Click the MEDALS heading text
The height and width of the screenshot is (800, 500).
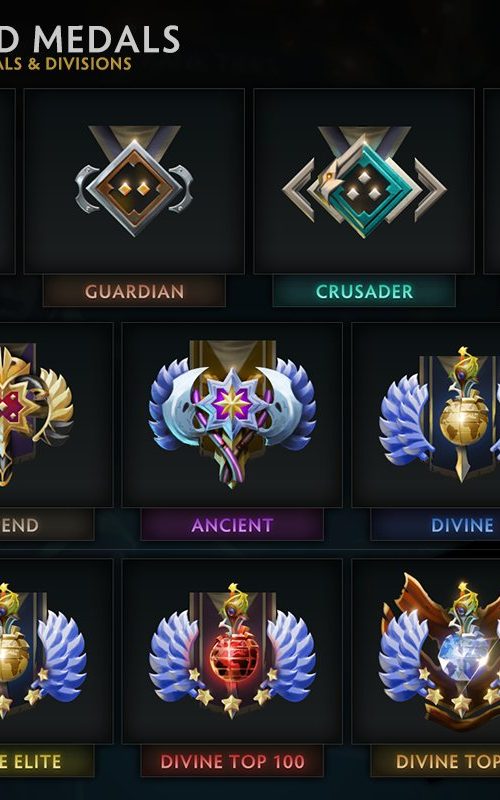tap(106, 39)
